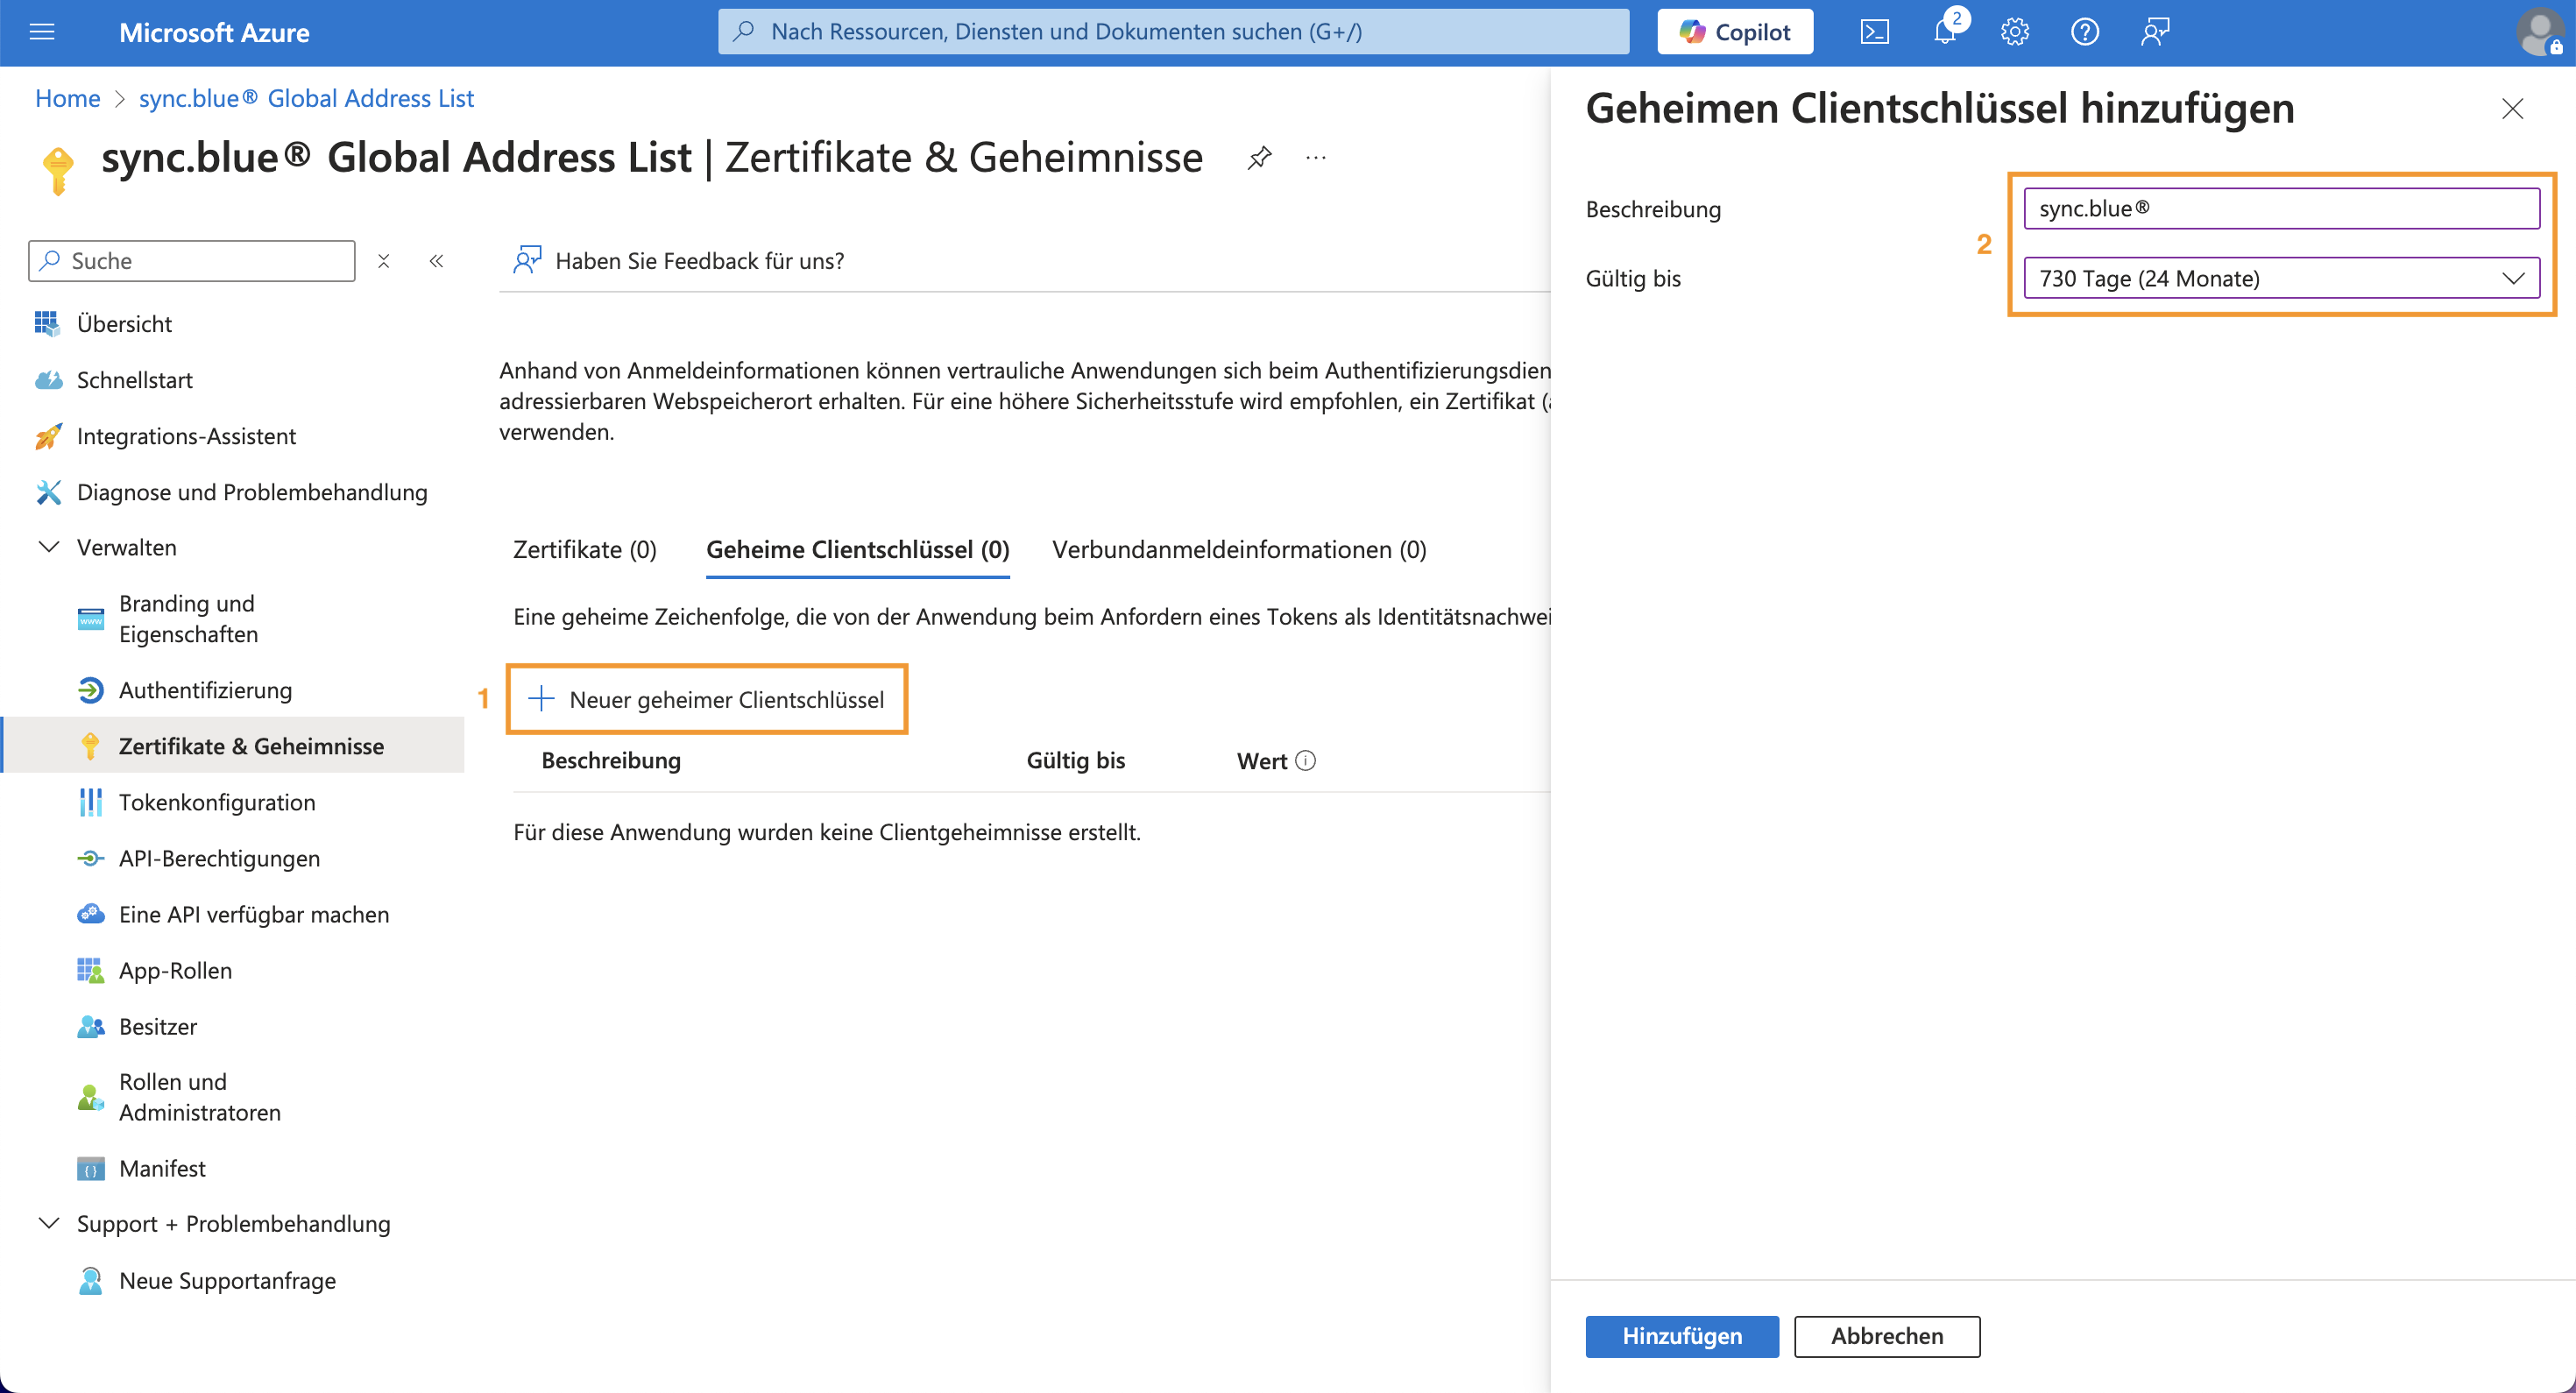Click the Hinzufügen button

pos(1682,1336)
